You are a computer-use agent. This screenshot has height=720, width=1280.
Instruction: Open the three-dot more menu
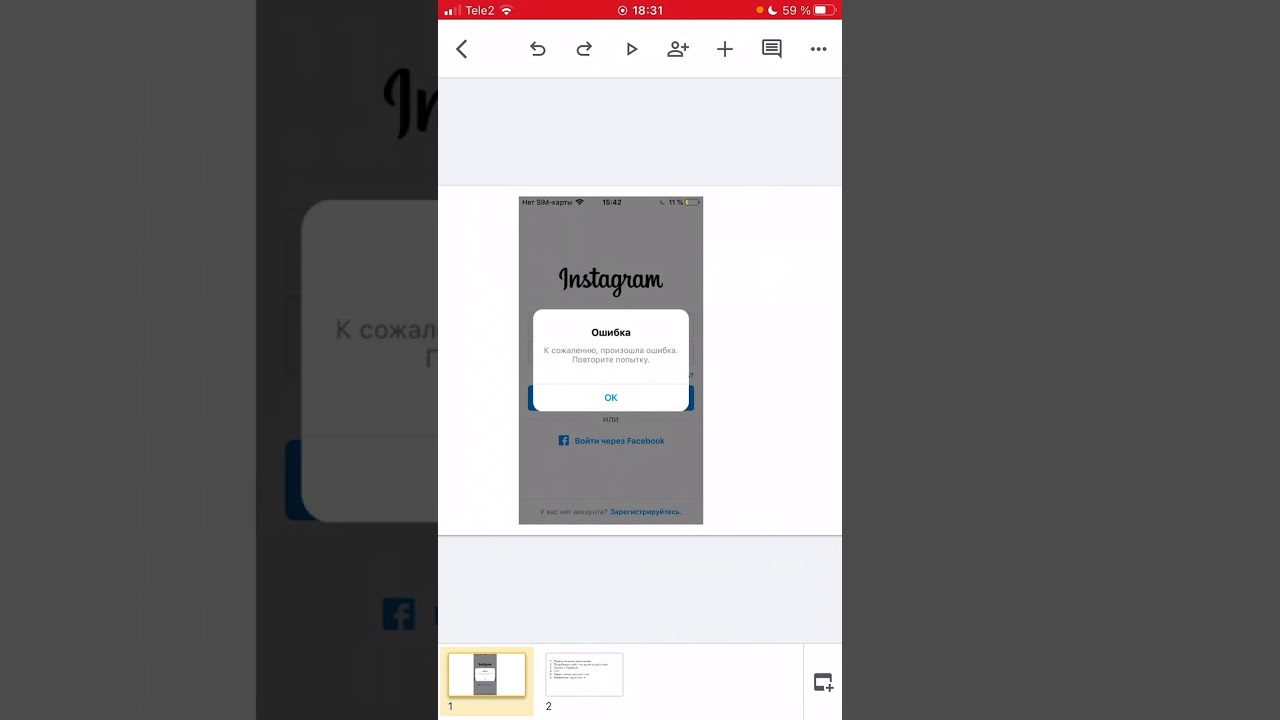pos(819,49)
